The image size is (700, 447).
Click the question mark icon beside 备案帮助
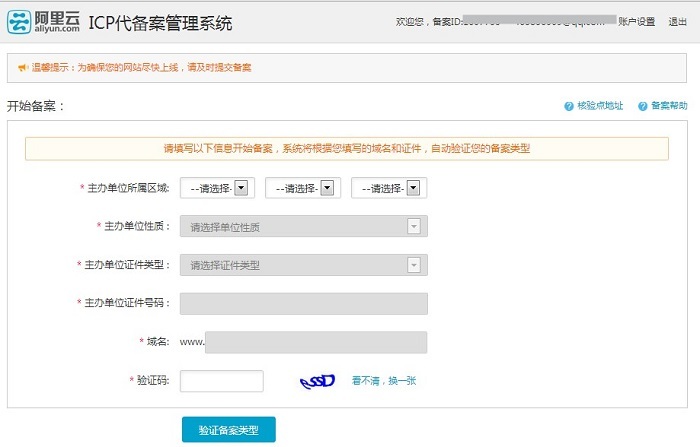pos(642,106)
